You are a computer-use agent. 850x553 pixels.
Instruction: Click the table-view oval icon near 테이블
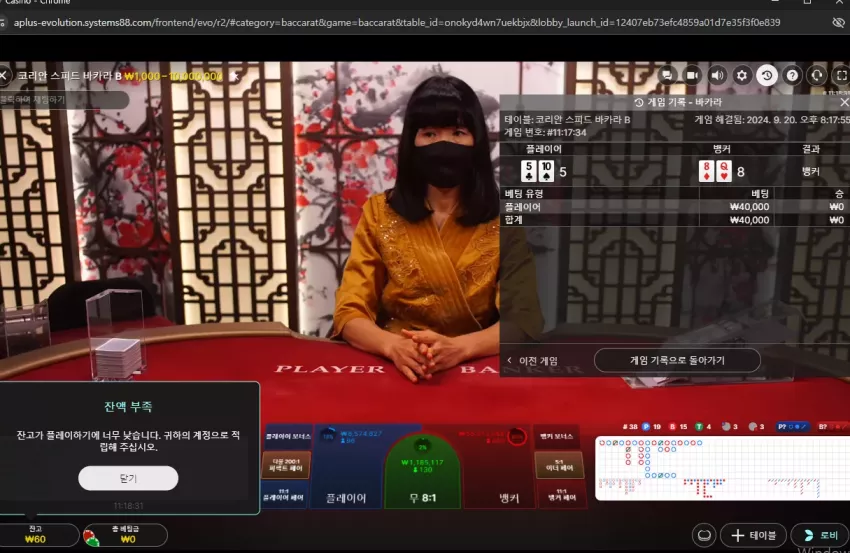pos(704,535)
